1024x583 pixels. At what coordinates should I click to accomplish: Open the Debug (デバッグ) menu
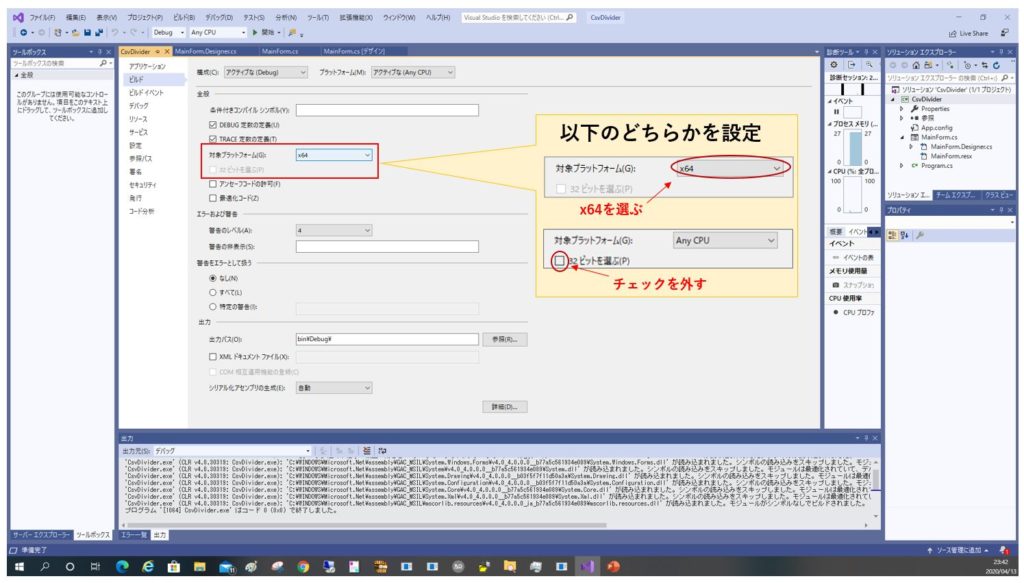218,18
